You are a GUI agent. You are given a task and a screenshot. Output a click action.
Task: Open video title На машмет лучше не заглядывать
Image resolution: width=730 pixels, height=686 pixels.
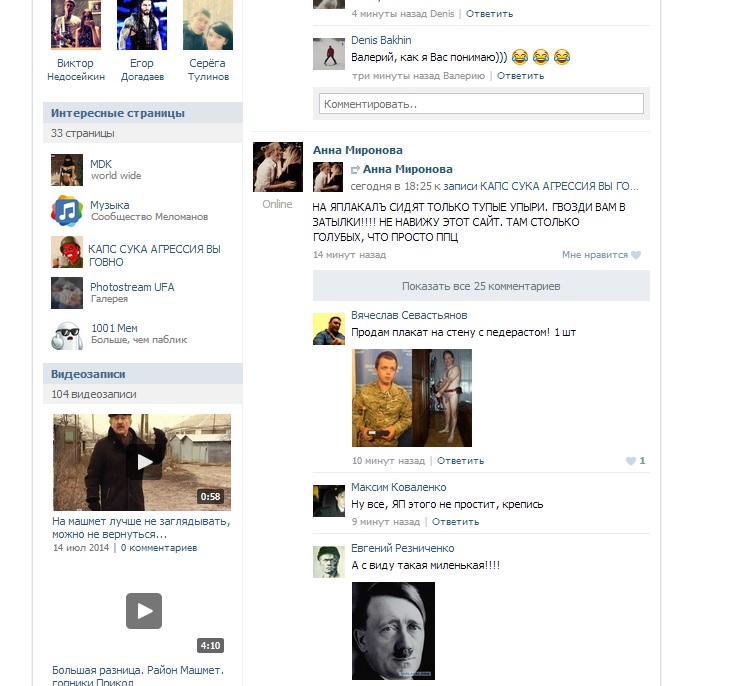pyautogui.click(x=142, y=528)
